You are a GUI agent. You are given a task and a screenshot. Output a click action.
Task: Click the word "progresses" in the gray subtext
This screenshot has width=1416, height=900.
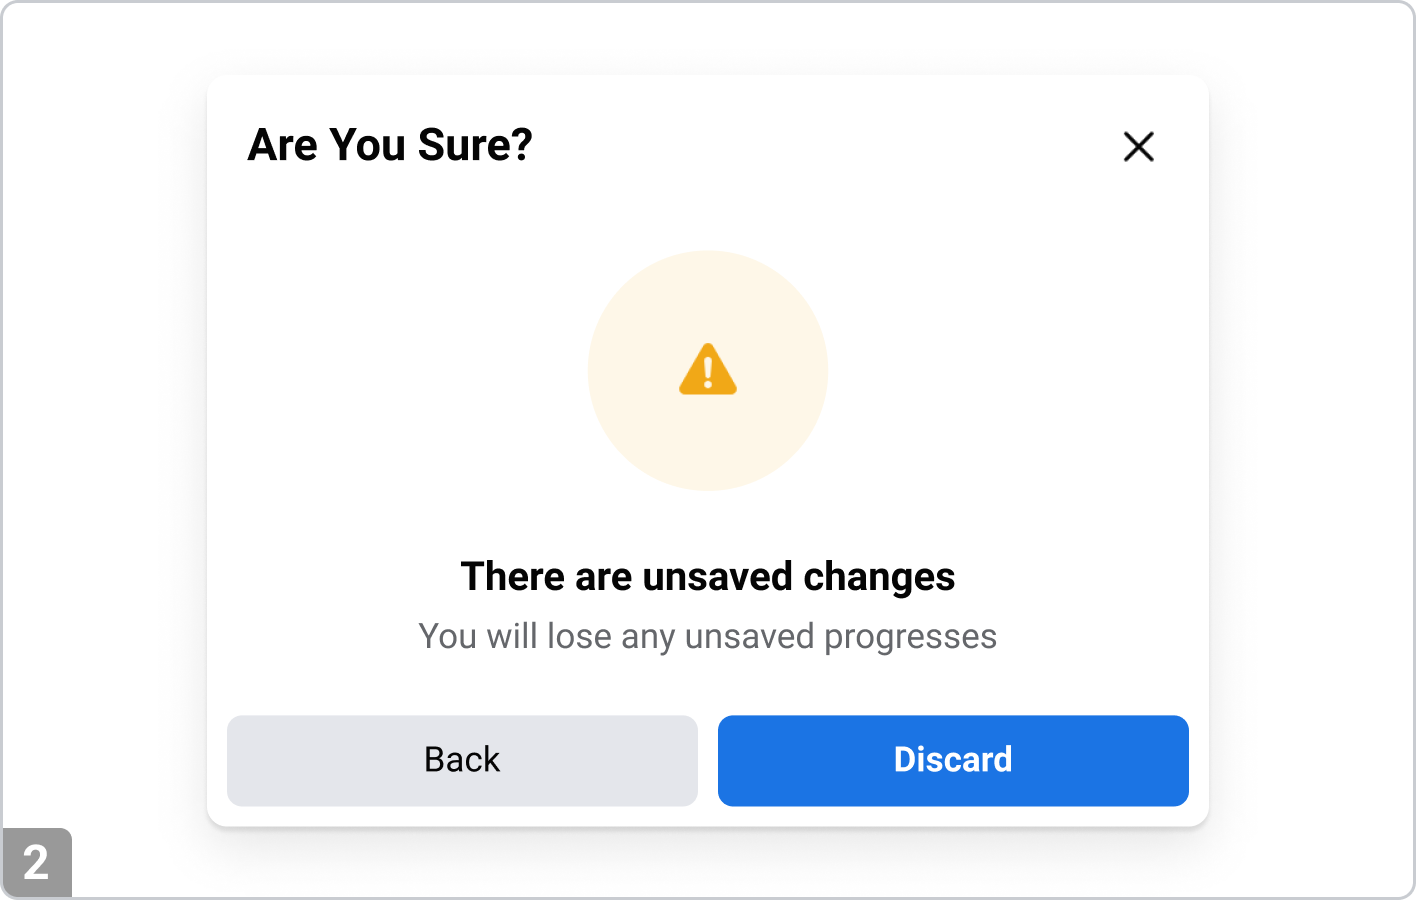pyautogui.click(x=910, y=637)
